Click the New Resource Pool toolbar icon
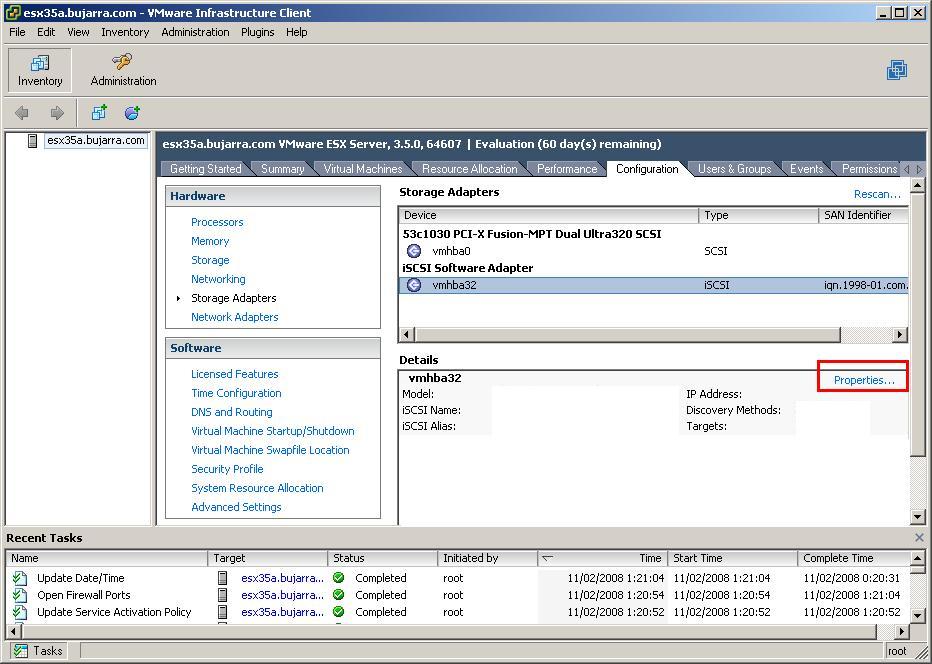This screenshot has width=932, height=664. [x=132, y=112]
